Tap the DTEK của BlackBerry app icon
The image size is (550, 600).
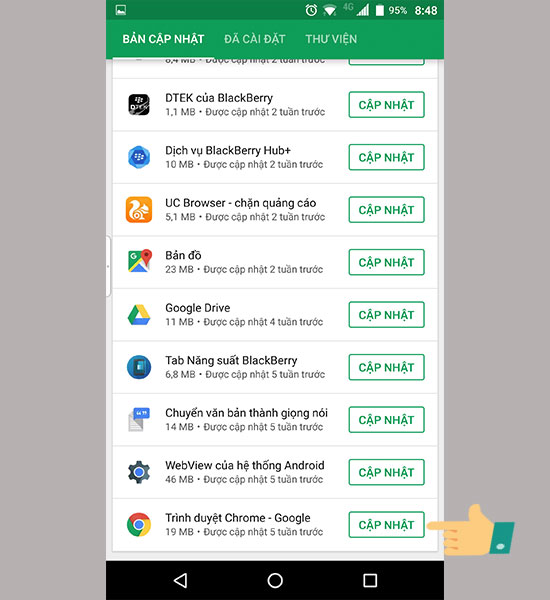[x=139, y=104]
